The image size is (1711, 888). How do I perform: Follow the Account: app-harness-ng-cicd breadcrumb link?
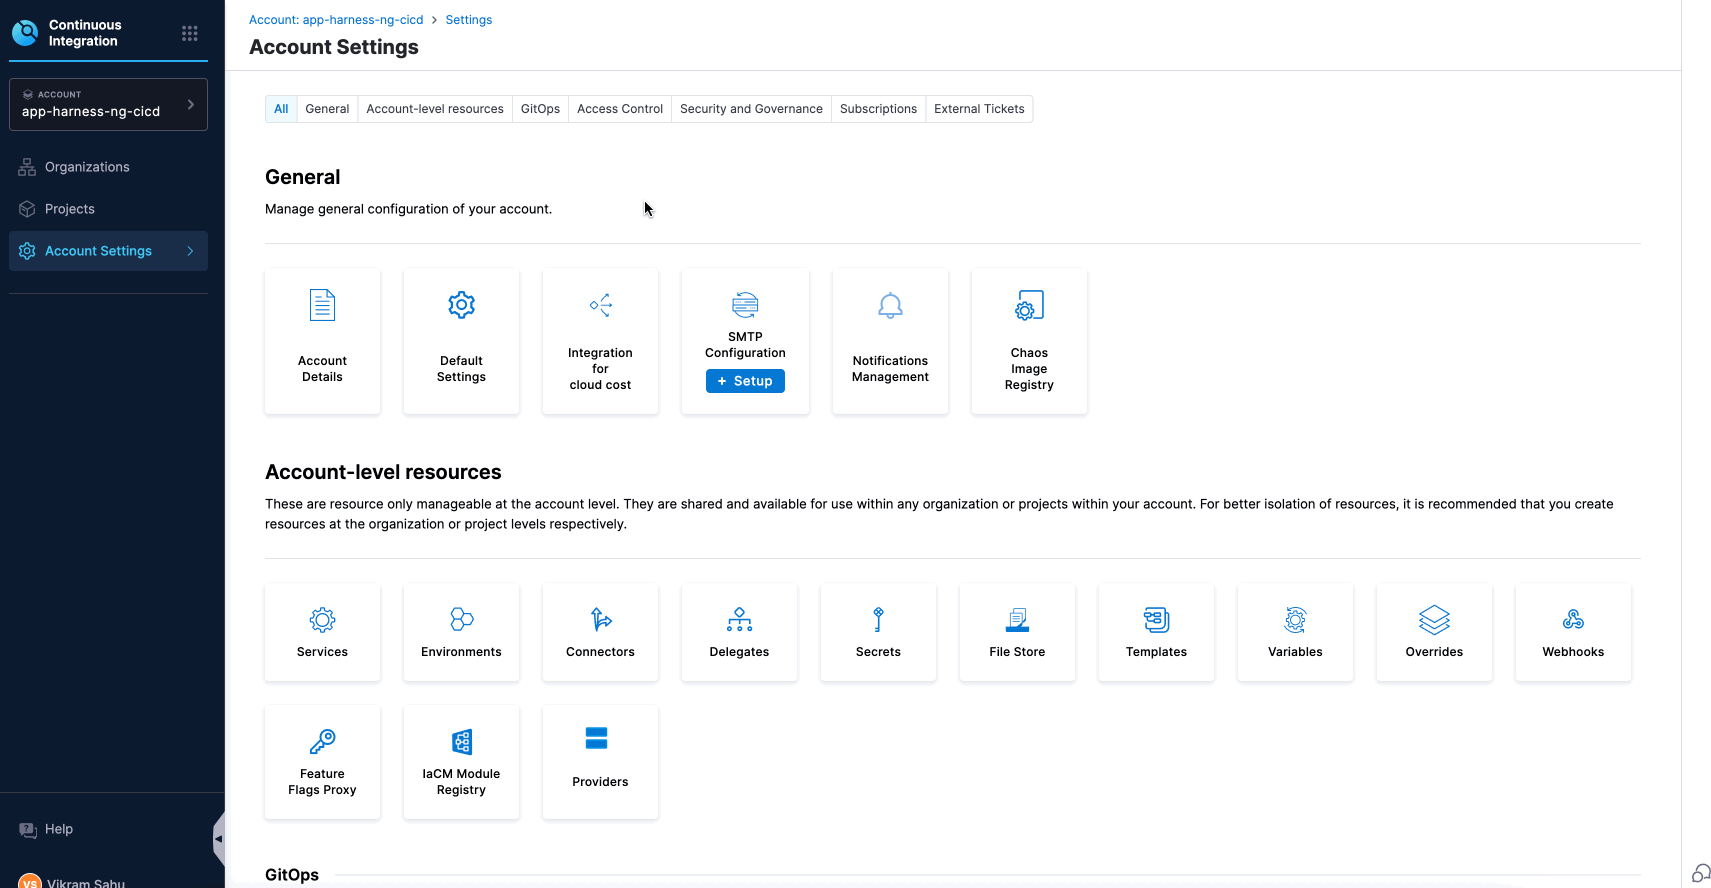coord(336,20)
